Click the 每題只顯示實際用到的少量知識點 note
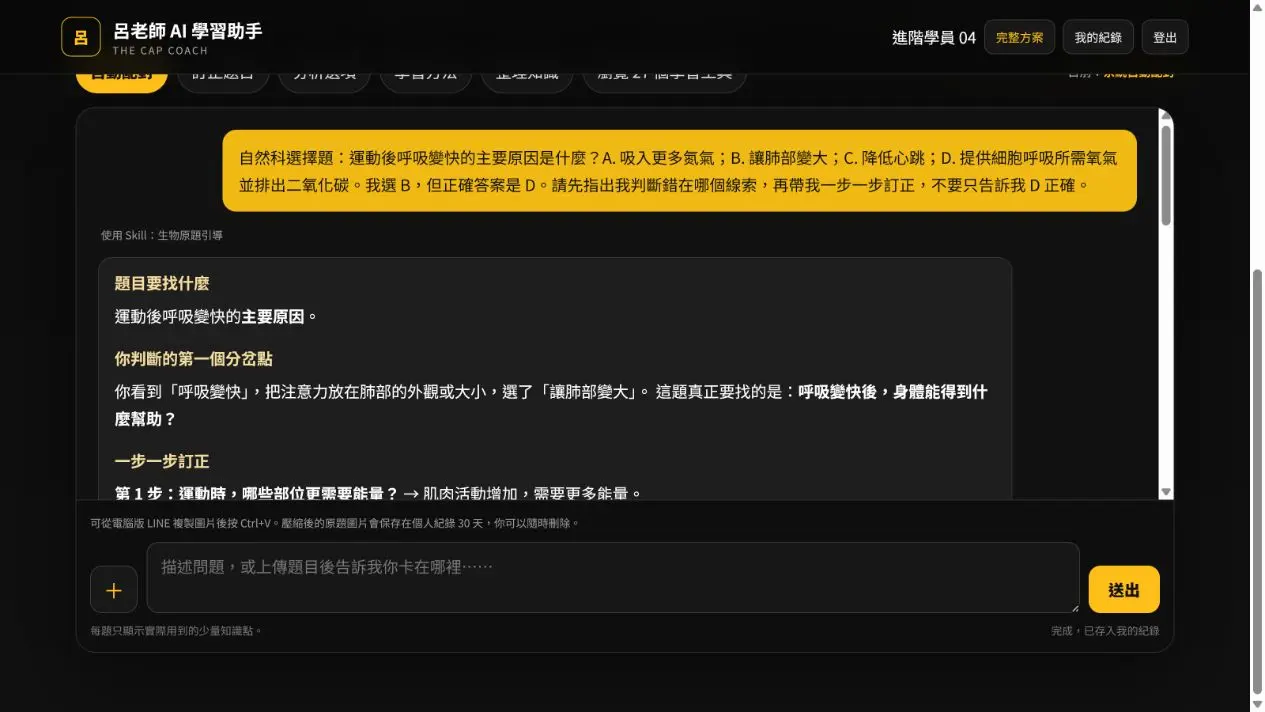 point(175,631)
